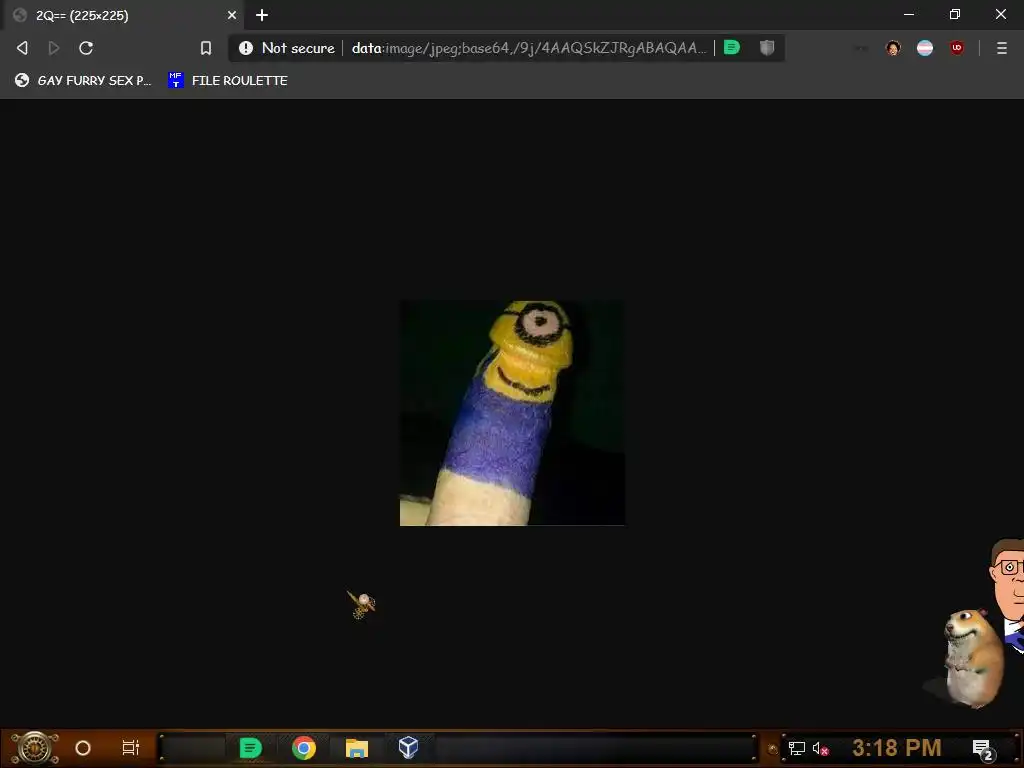1024x768 pixels.
Task: Minimize the browser window
Action: coord(909,14)
